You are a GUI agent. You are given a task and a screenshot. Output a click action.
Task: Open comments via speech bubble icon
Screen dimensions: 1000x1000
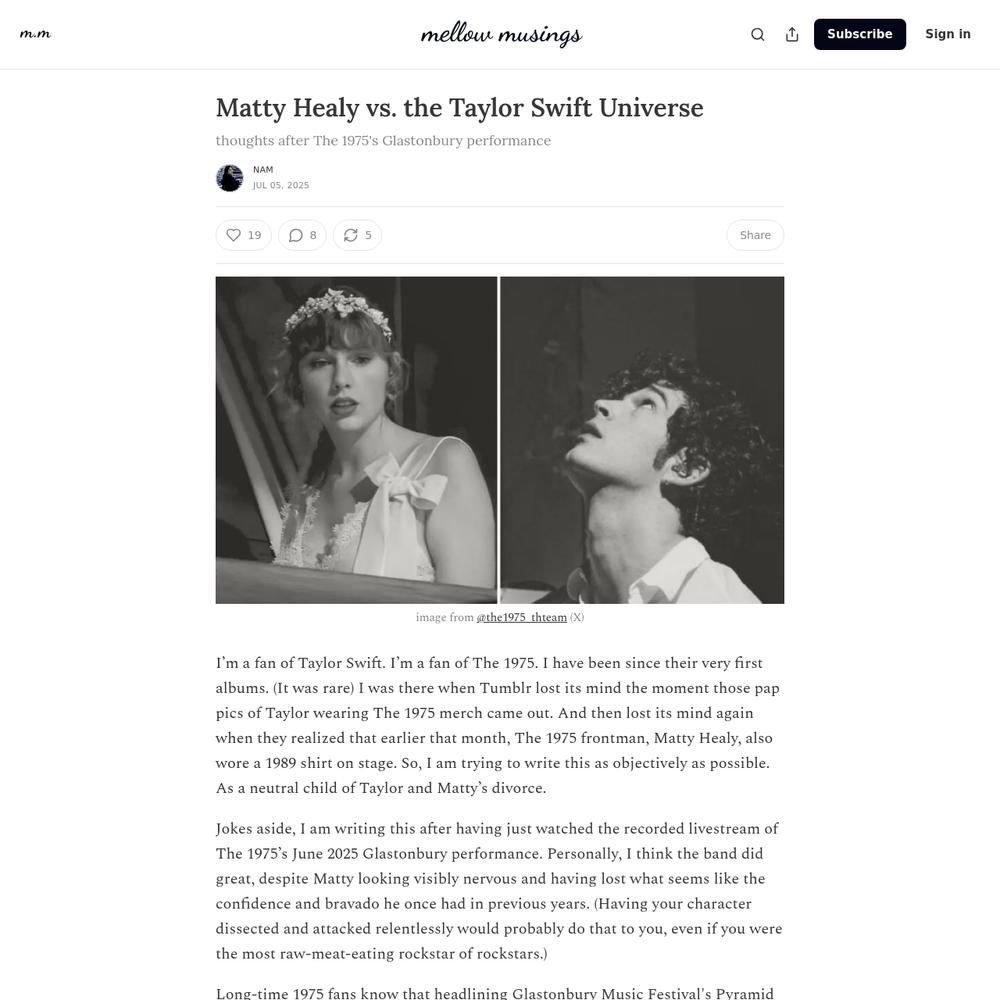[295, 235]
